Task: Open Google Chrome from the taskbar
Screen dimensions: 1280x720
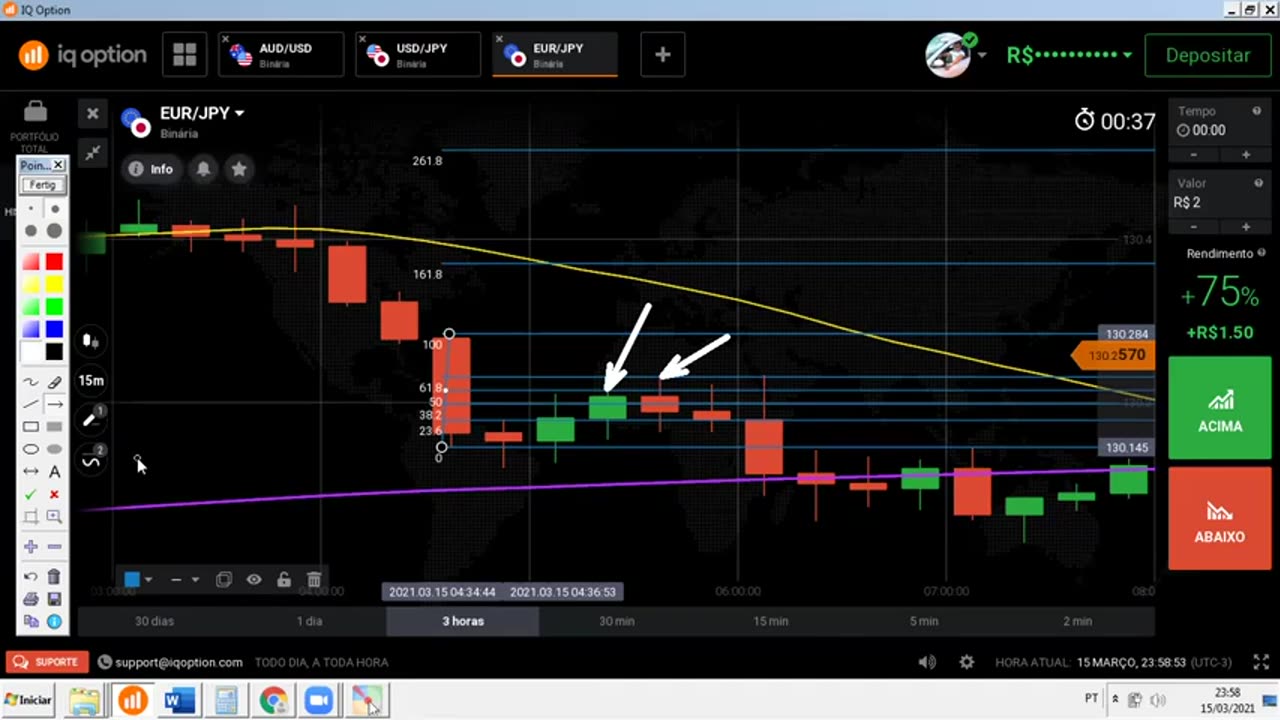Action: tap(273, 700)
